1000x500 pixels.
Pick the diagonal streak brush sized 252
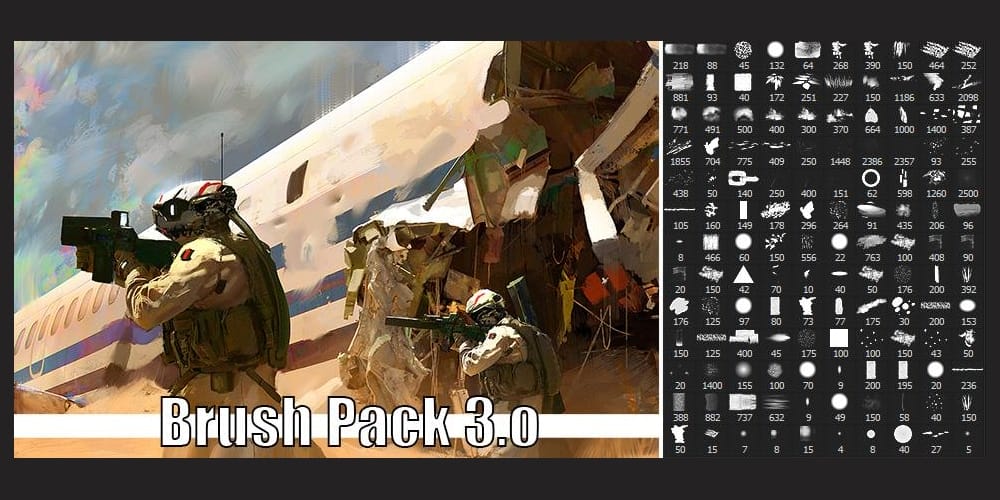(967, 50)
